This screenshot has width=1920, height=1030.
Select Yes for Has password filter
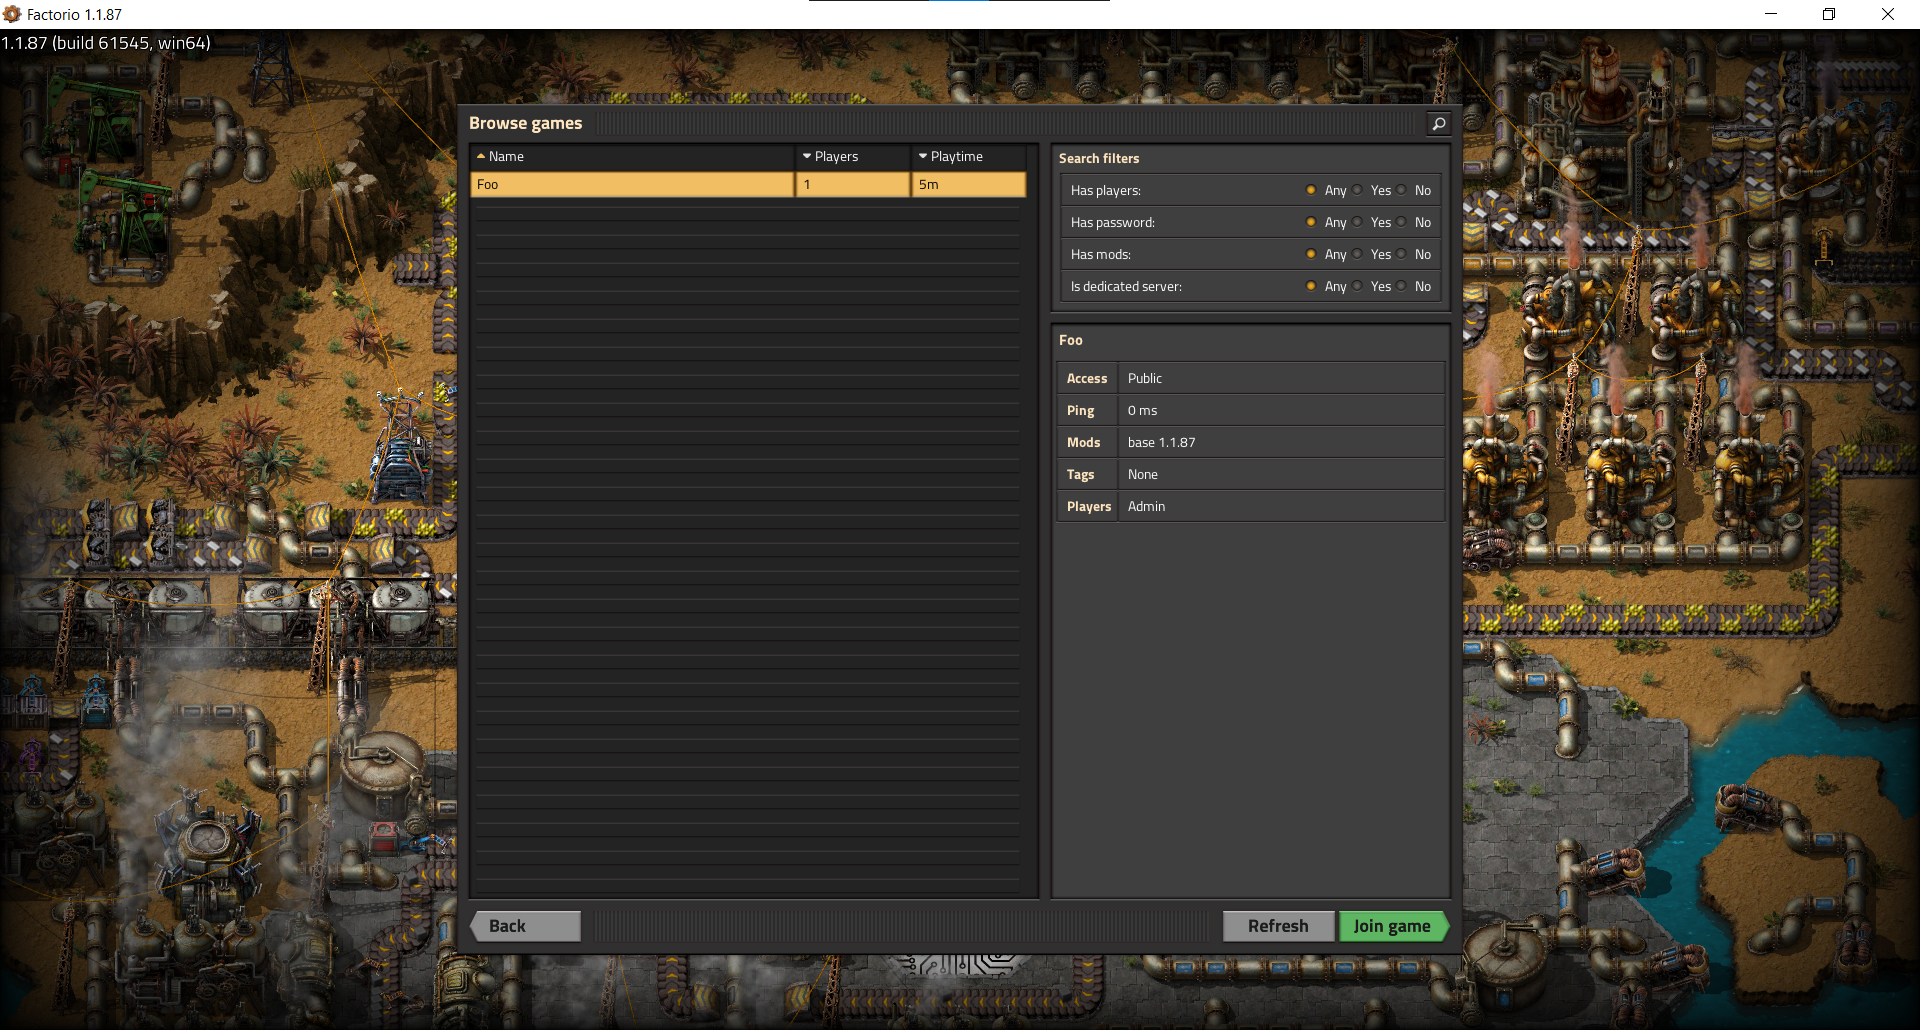[x=1358, y=222]
